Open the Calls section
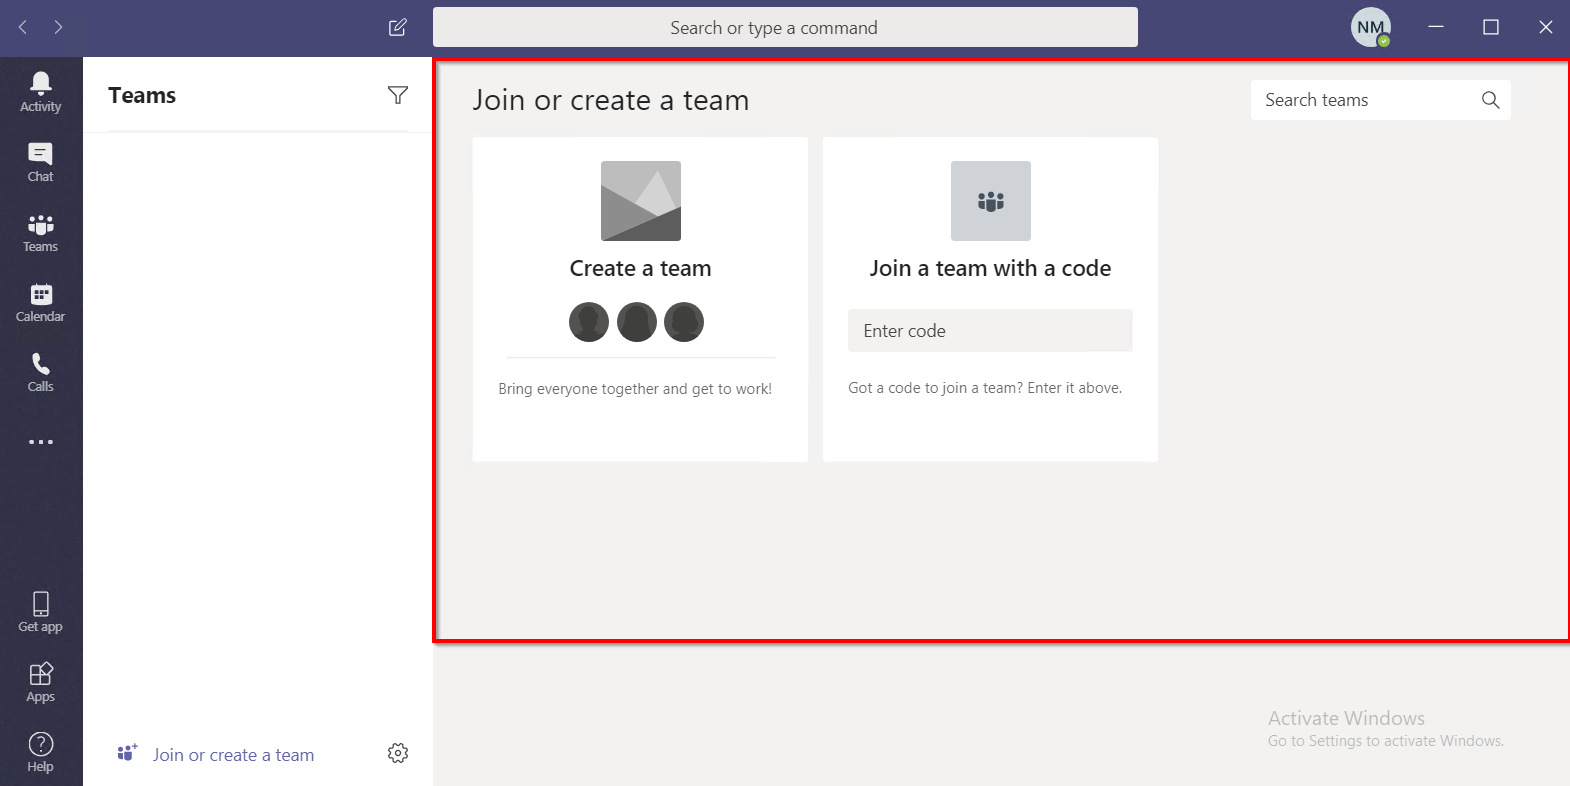The image size is (1570, 786). coord(41,372)
